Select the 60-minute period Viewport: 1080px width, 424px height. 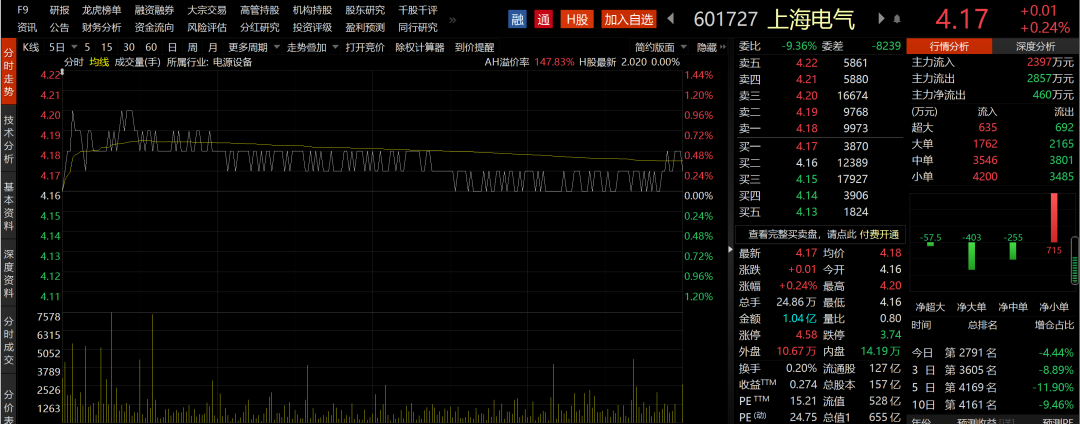coord(152,47)
